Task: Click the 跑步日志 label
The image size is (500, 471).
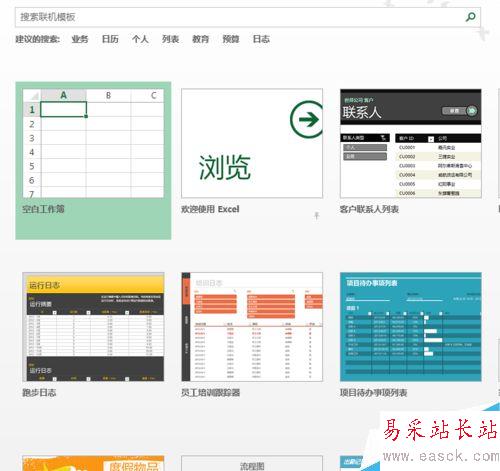Action: (39, 393)
